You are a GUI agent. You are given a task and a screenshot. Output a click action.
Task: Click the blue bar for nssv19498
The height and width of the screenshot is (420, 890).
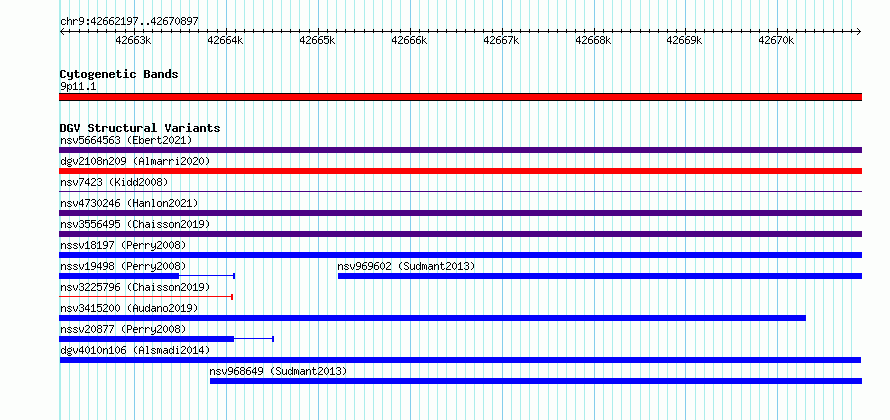119,276
